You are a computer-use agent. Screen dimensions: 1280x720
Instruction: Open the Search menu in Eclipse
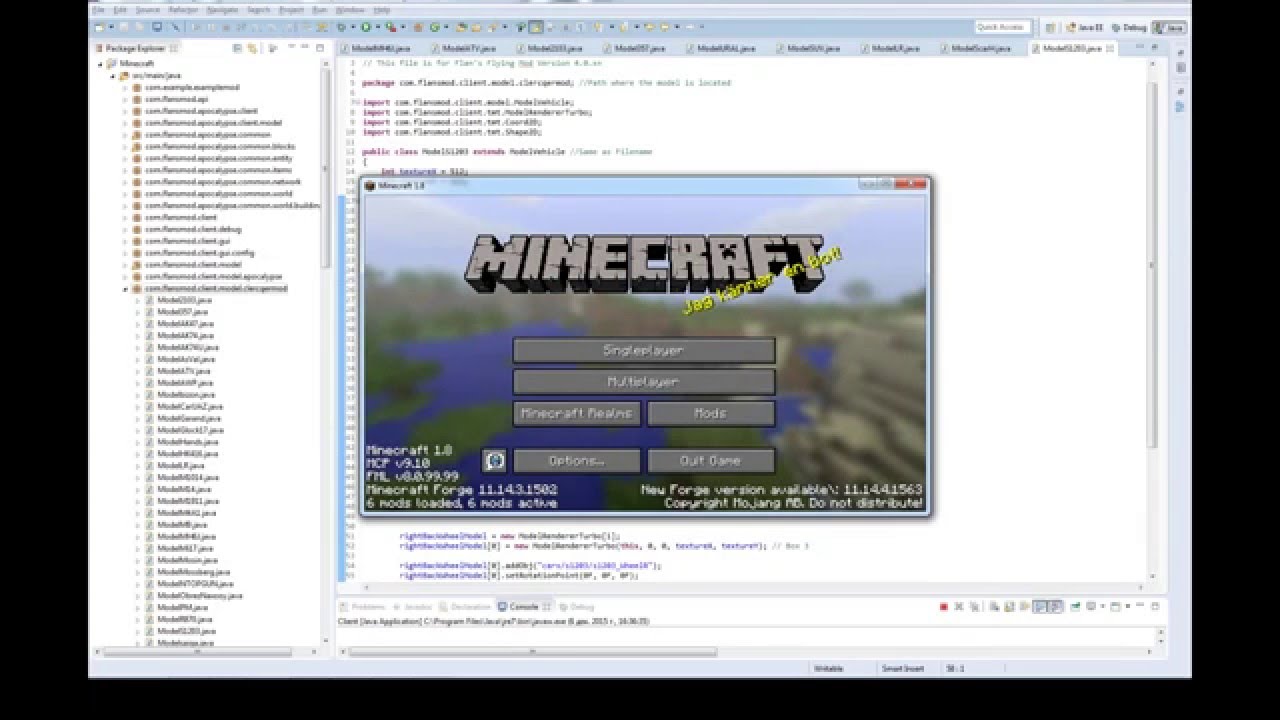pos(258,10)
